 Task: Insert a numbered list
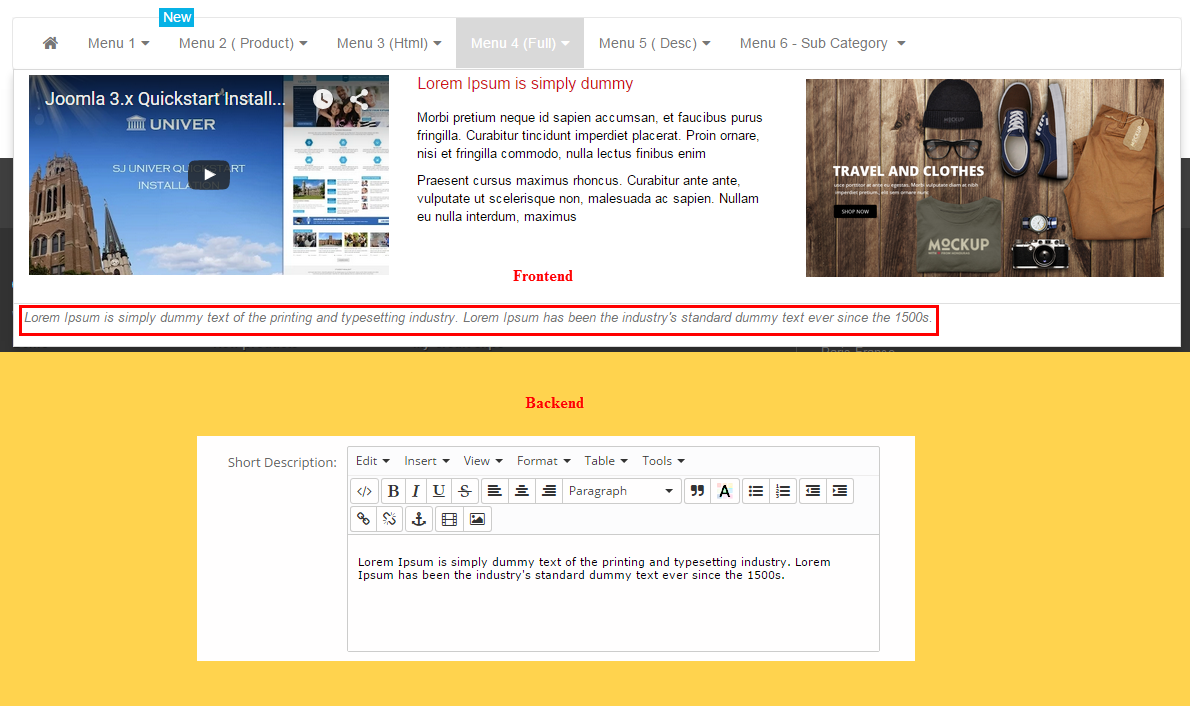click(783, 491)
